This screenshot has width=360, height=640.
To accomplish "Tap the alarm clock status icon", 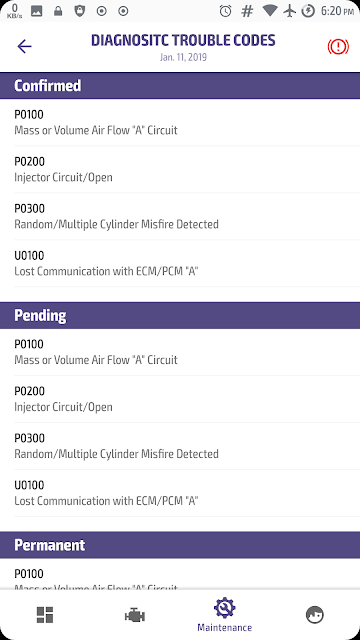I will point(225,11).
